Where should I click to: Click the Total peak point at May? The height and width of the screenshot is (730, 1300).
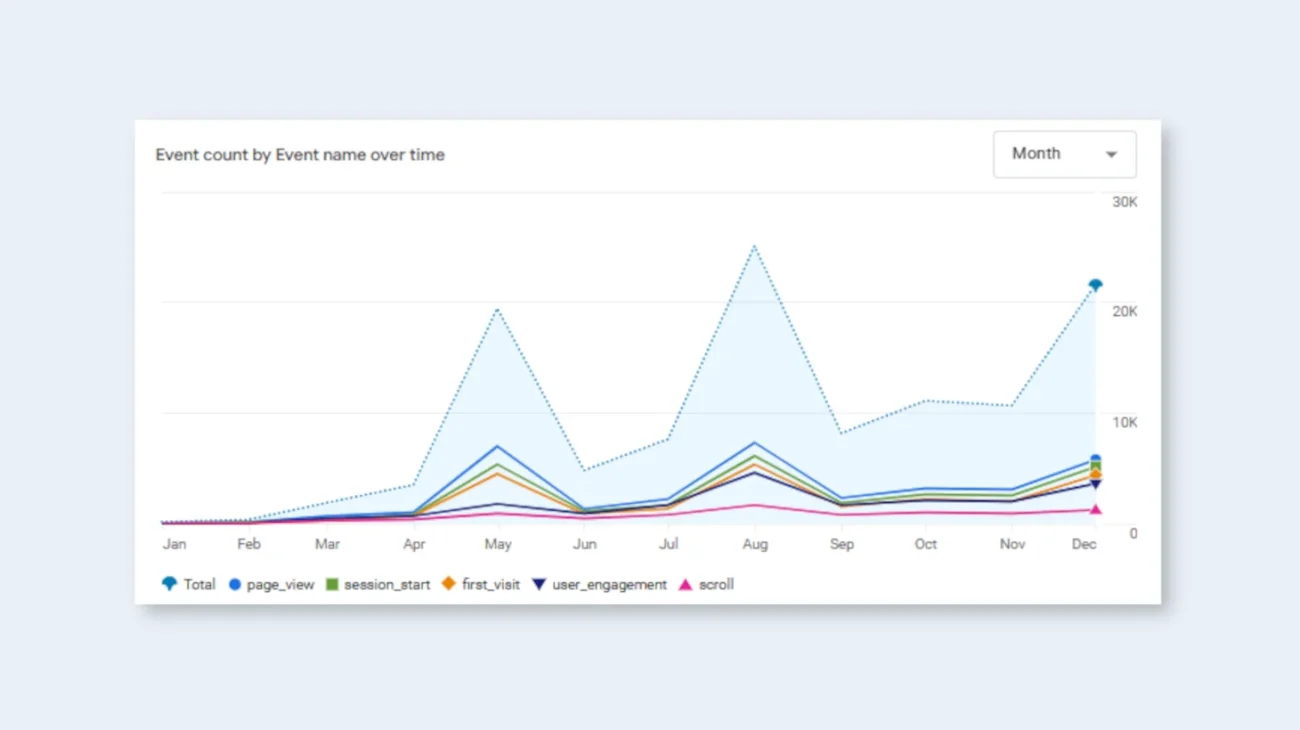pyautogui.click(x=497, y=309)
